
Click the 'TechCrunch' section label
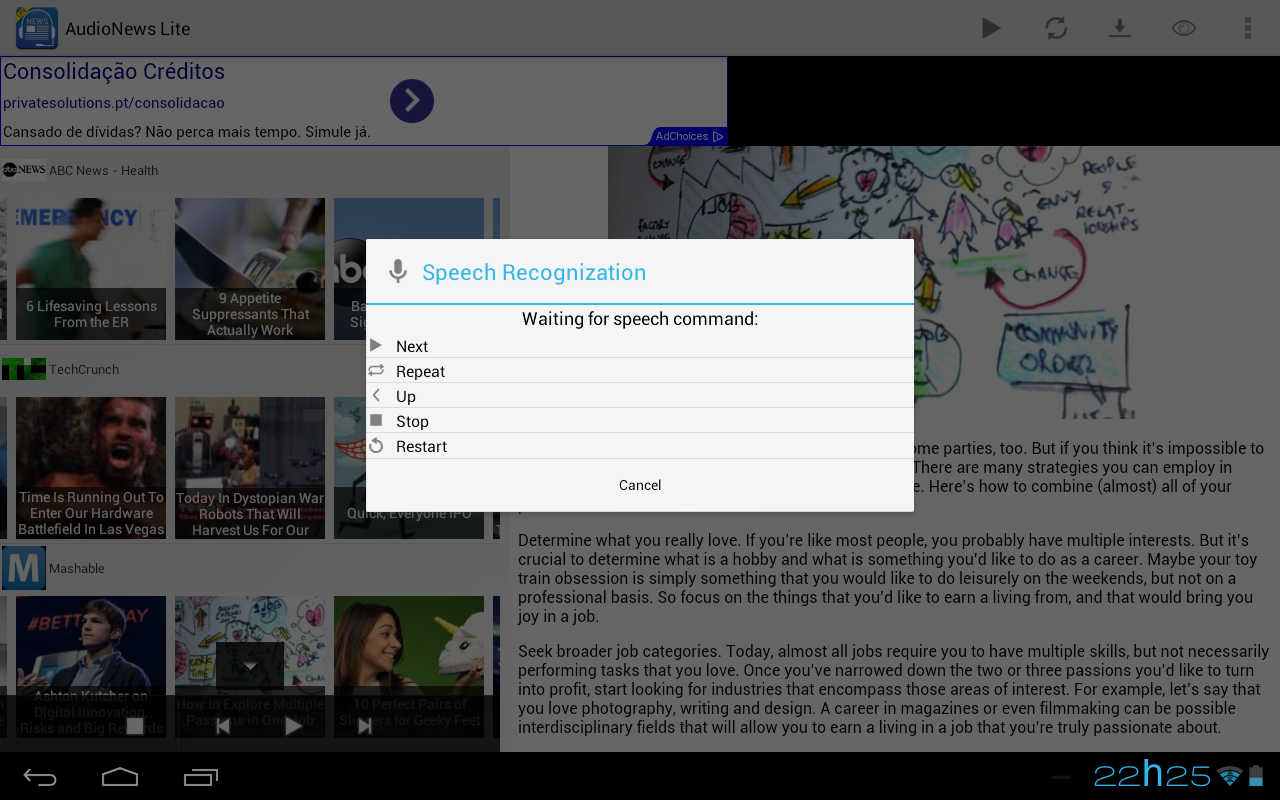[84, 369]
